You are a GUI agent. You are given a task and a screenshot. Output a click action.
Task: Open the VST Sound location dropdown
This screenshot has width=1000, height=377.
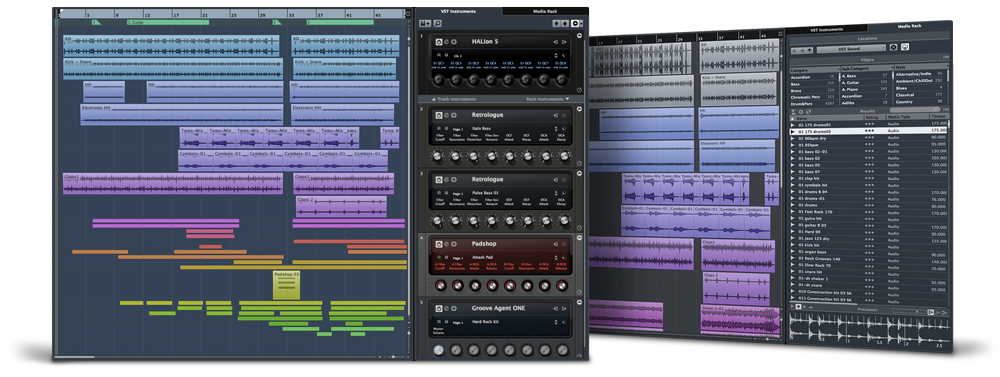coord(852,48)
